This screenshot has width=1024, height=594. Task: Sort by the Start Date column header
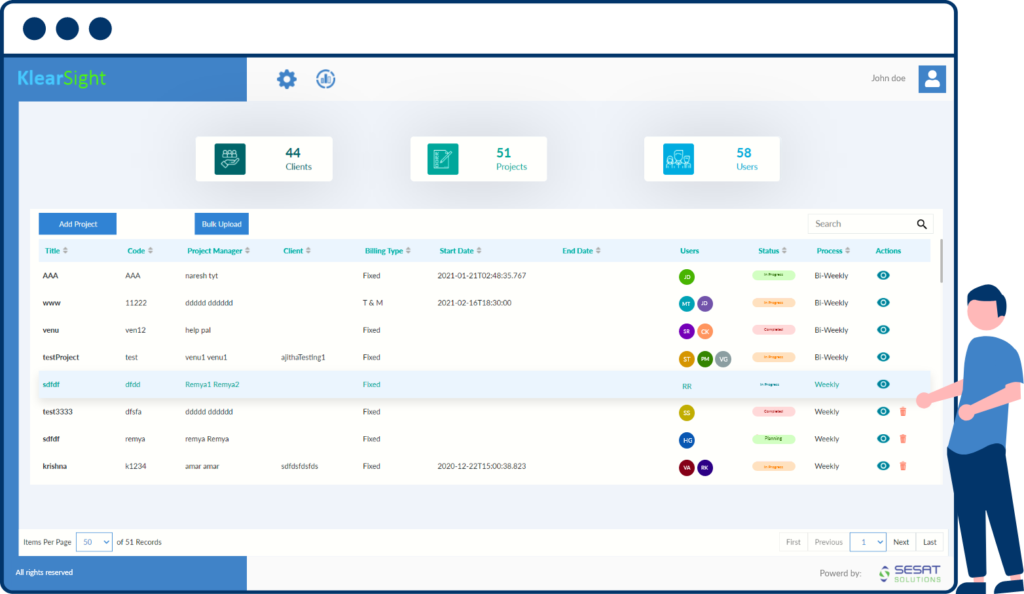tap(460, 251)
